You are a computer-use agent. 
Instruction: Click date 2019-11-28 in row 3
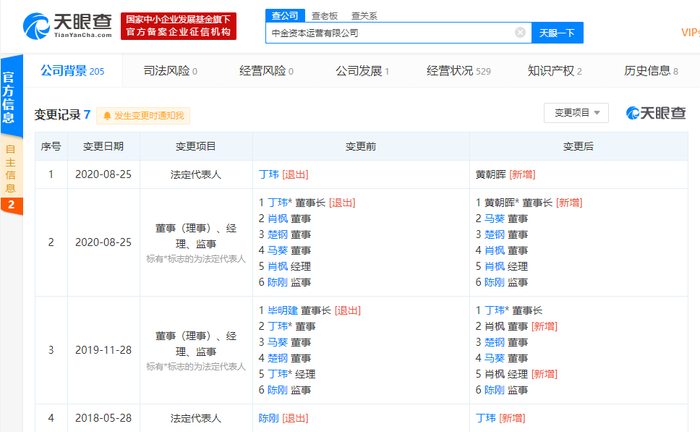tap(103, 350)
